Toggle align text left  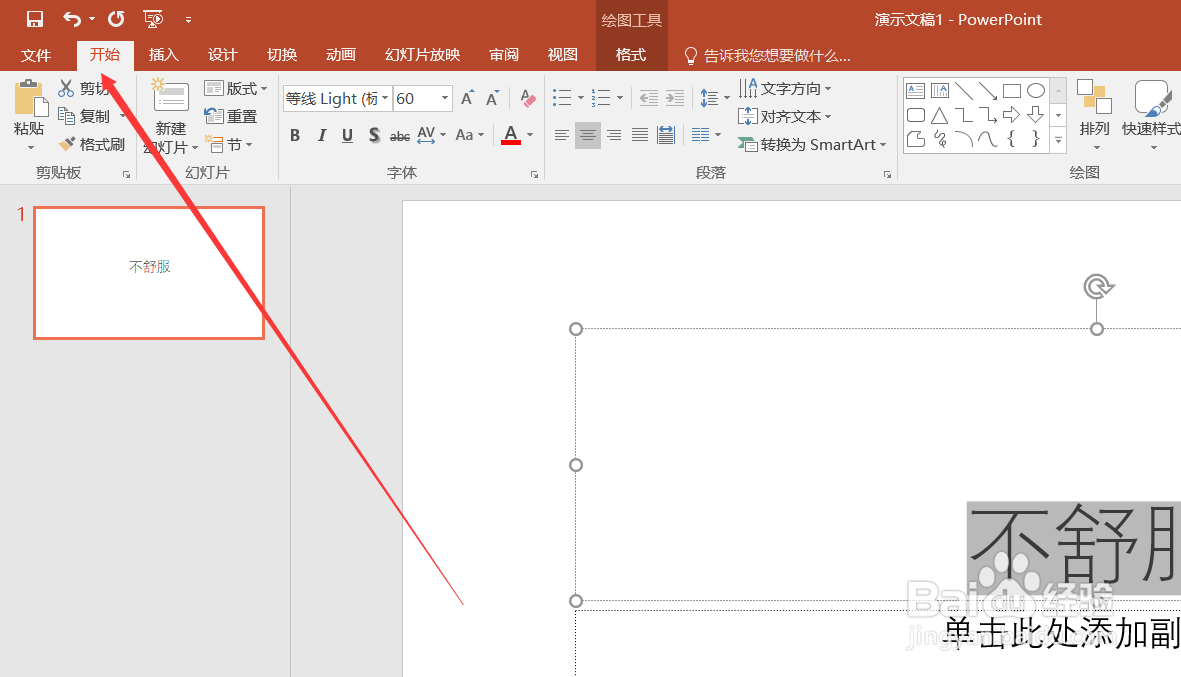pos(561,135)
